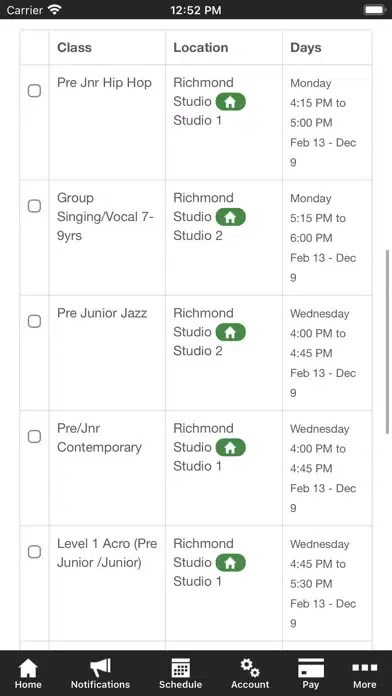Click the Class column header
This screenshot has width=392, height=696.
(x=74, y=47)
